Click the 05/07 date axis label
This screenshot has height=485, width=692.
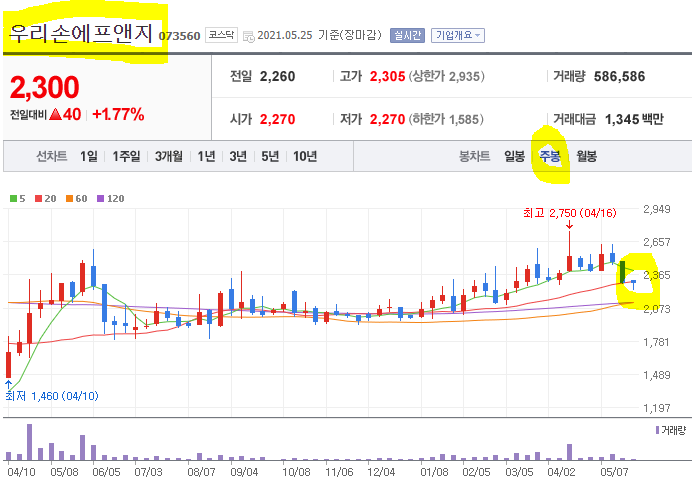tap(614, 472)
